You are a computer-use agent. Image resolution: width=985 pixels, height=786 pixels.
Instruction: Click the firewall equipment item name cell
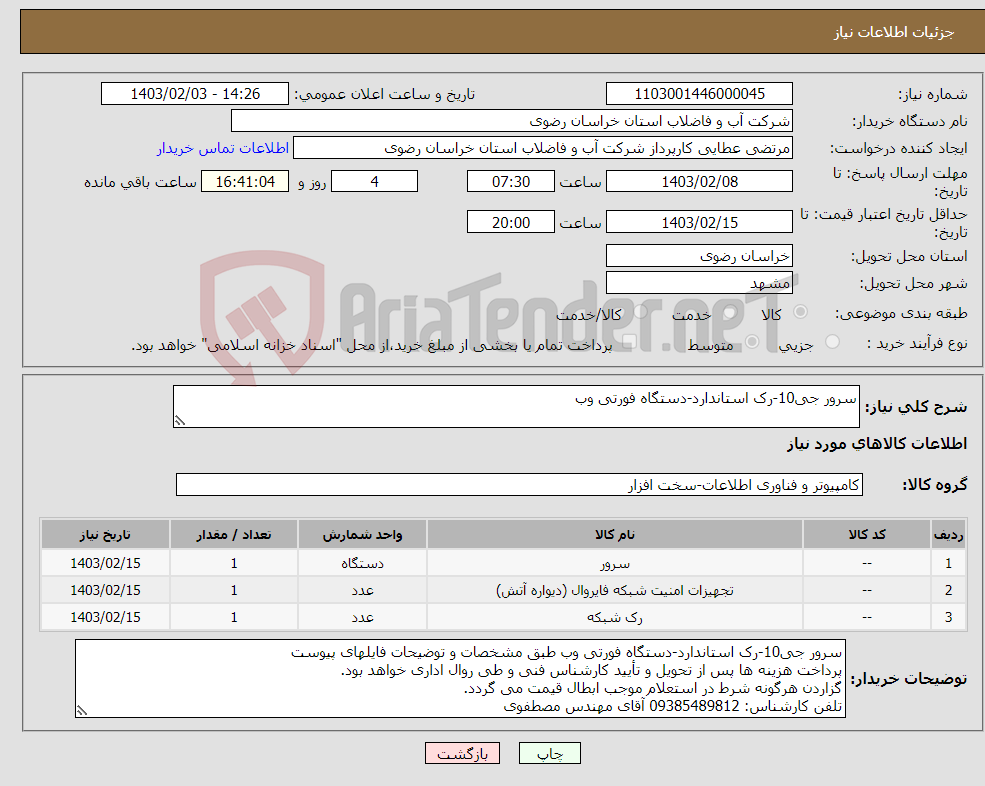click(x=615, y=590)
